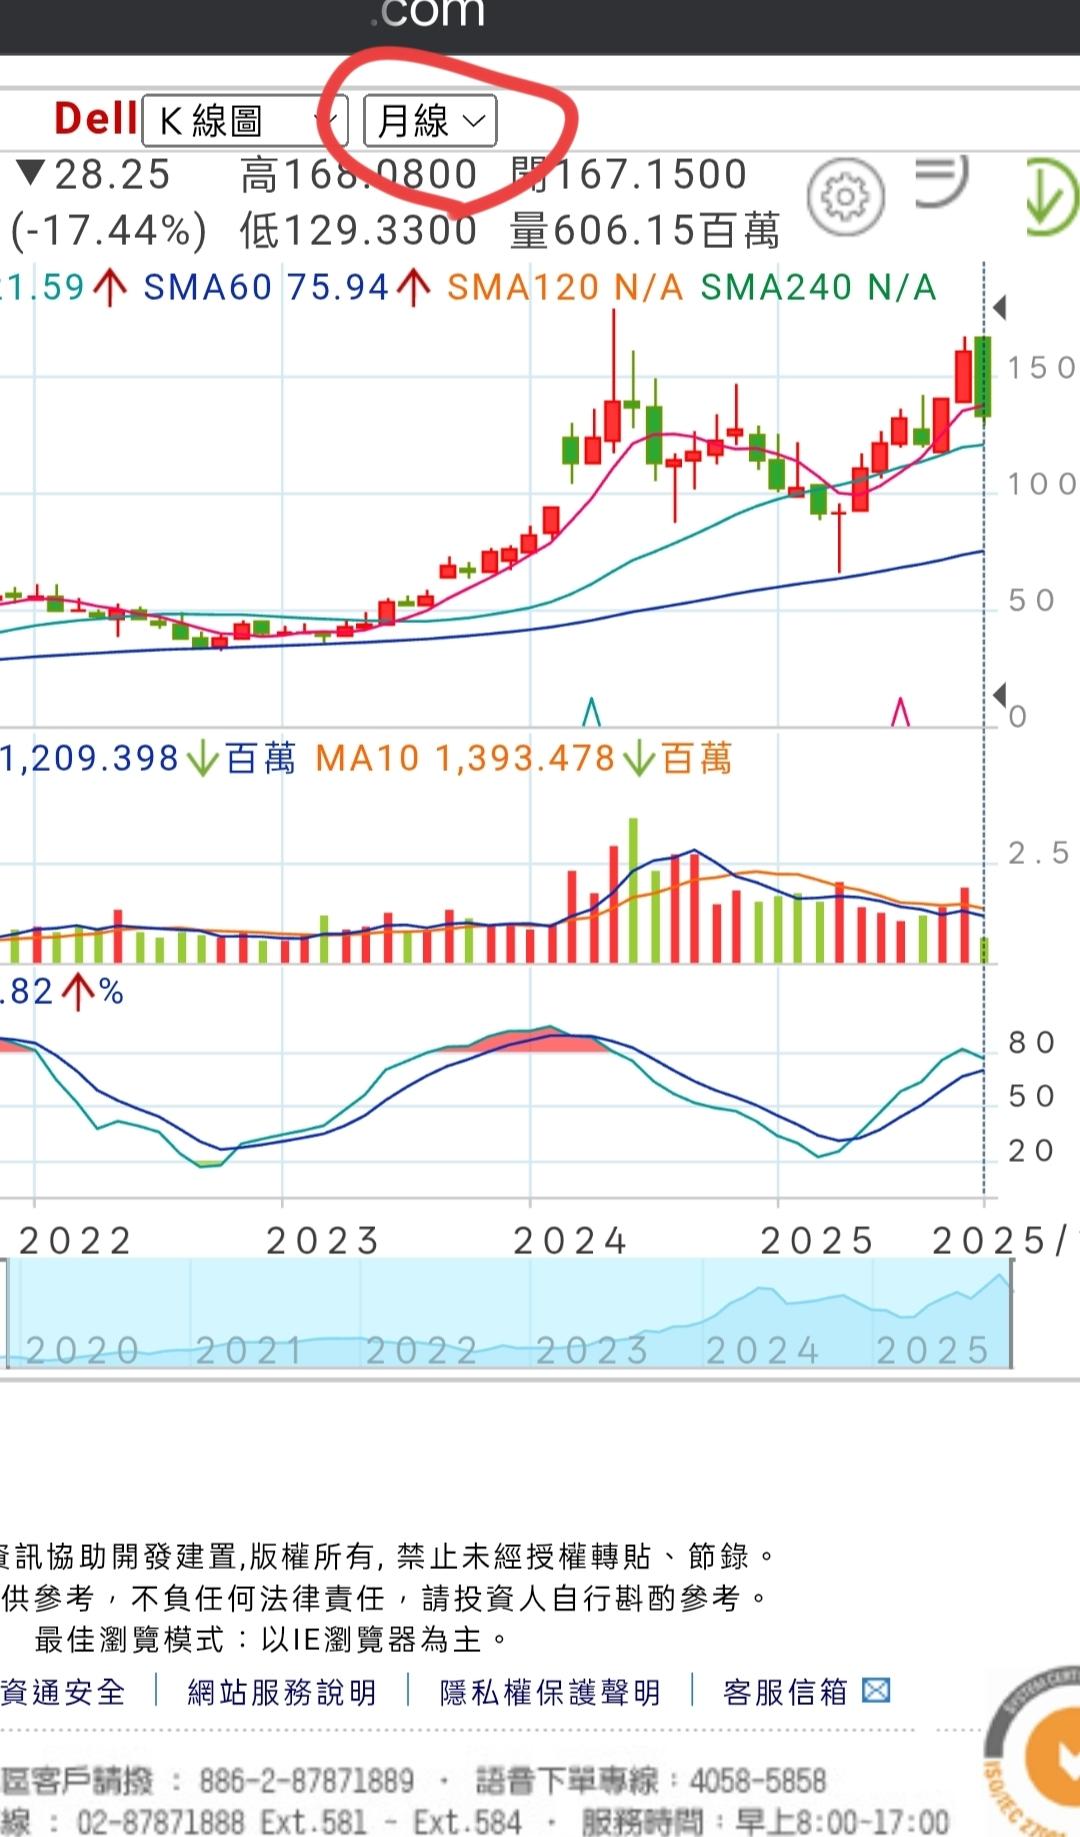
Task: Open the list menu icon beside the gear
Action: click(942, 181)
